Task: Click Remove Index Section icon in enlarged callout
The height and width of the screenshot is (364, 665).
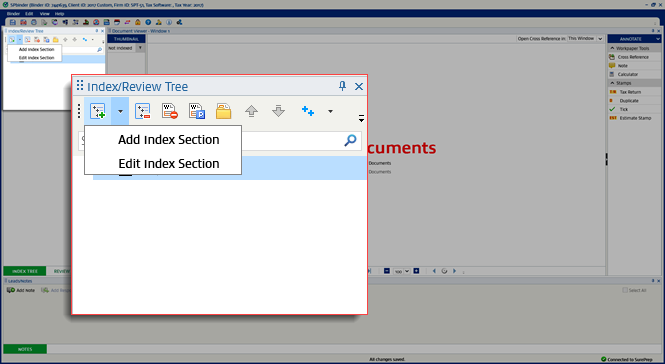Action: (x=142, y=111)
